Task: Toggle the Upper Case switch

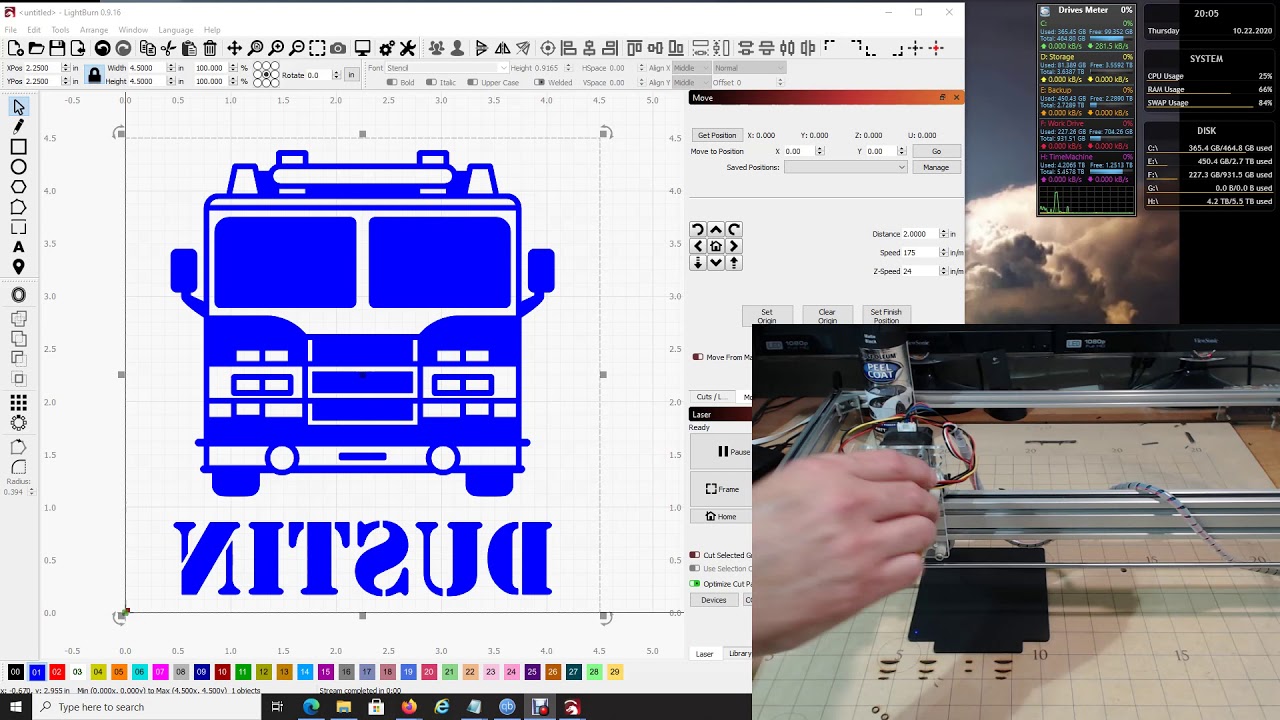Action: tap(472, 82)
